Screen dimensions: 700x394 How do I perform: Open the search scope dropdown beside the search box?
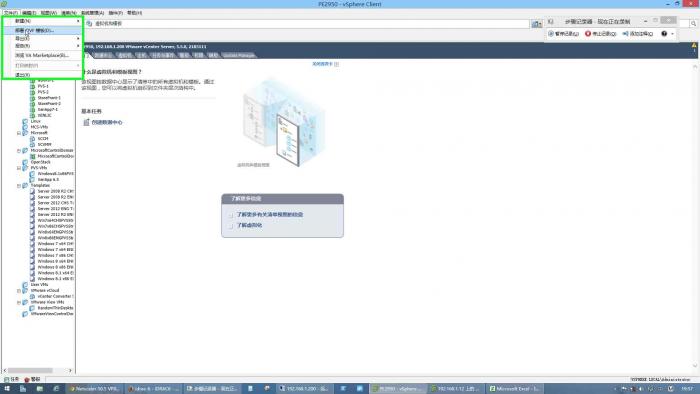click(x=536, y=24)
